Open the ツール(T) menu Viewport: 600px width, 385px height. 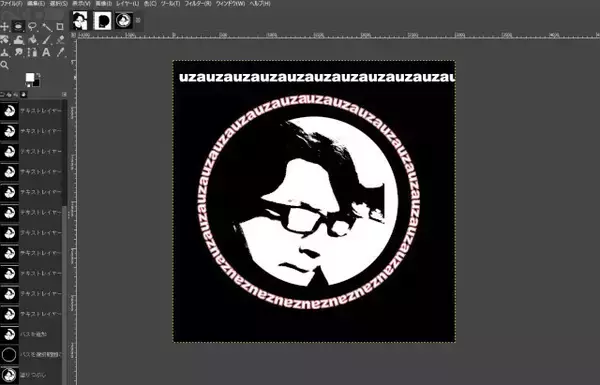tap(170, 3)
